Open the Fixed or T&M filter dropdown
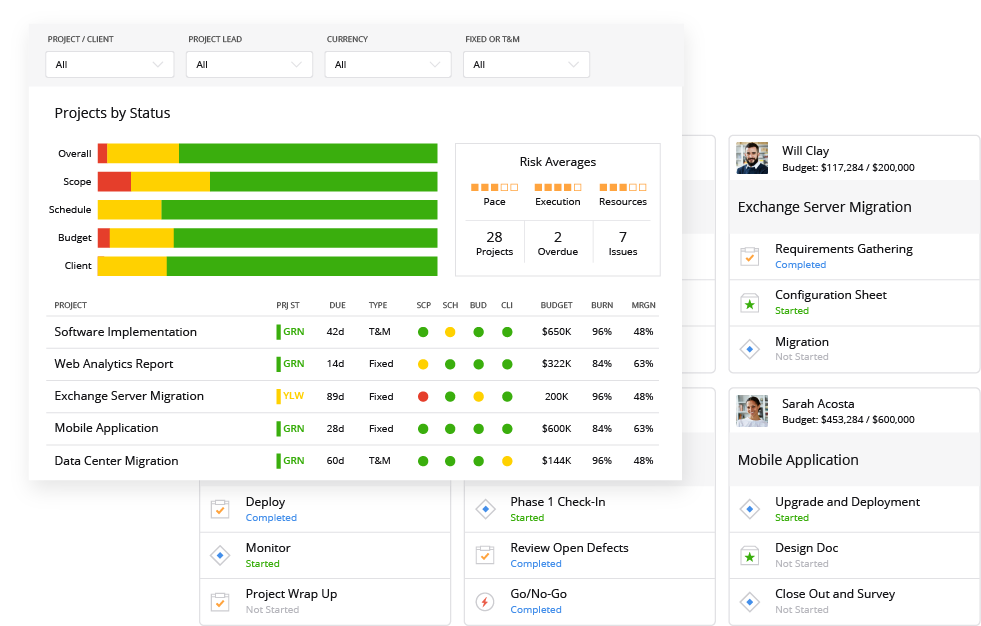This screenshot has height=626, width=981. coord(526,64)
